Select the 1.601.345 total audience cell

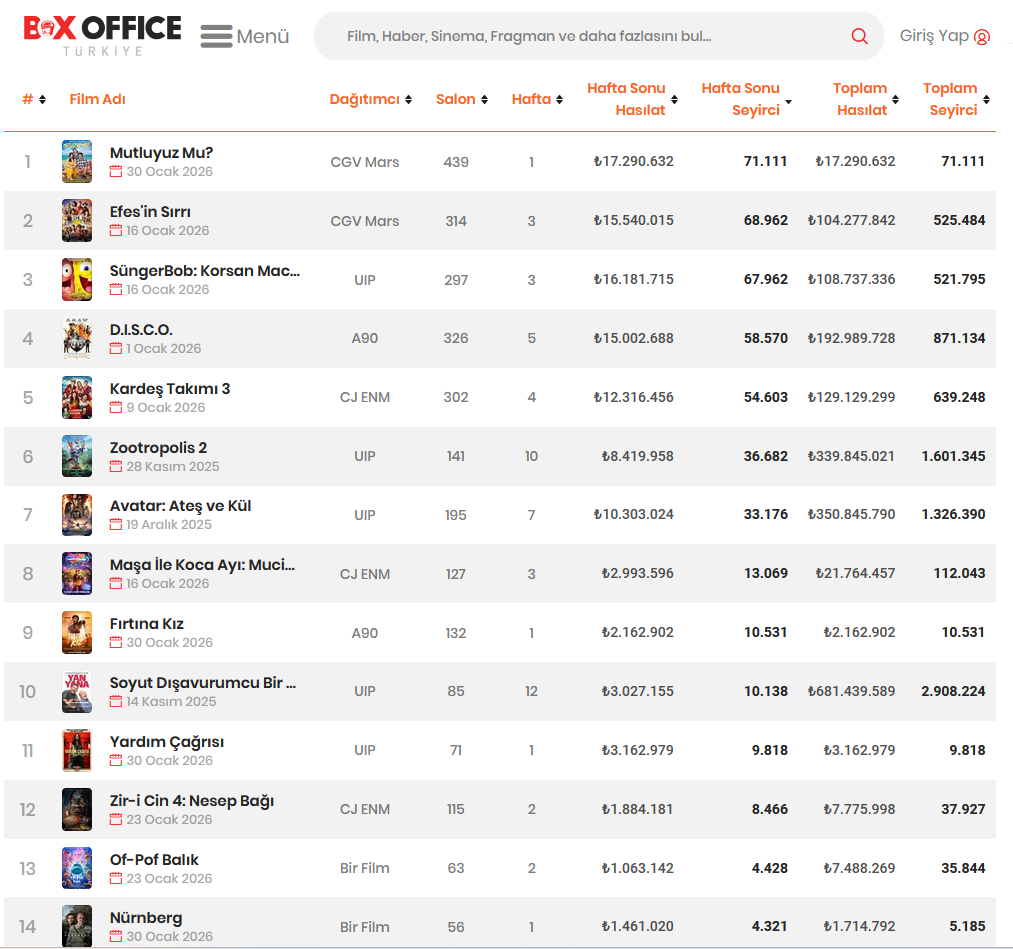click(953, 456)
